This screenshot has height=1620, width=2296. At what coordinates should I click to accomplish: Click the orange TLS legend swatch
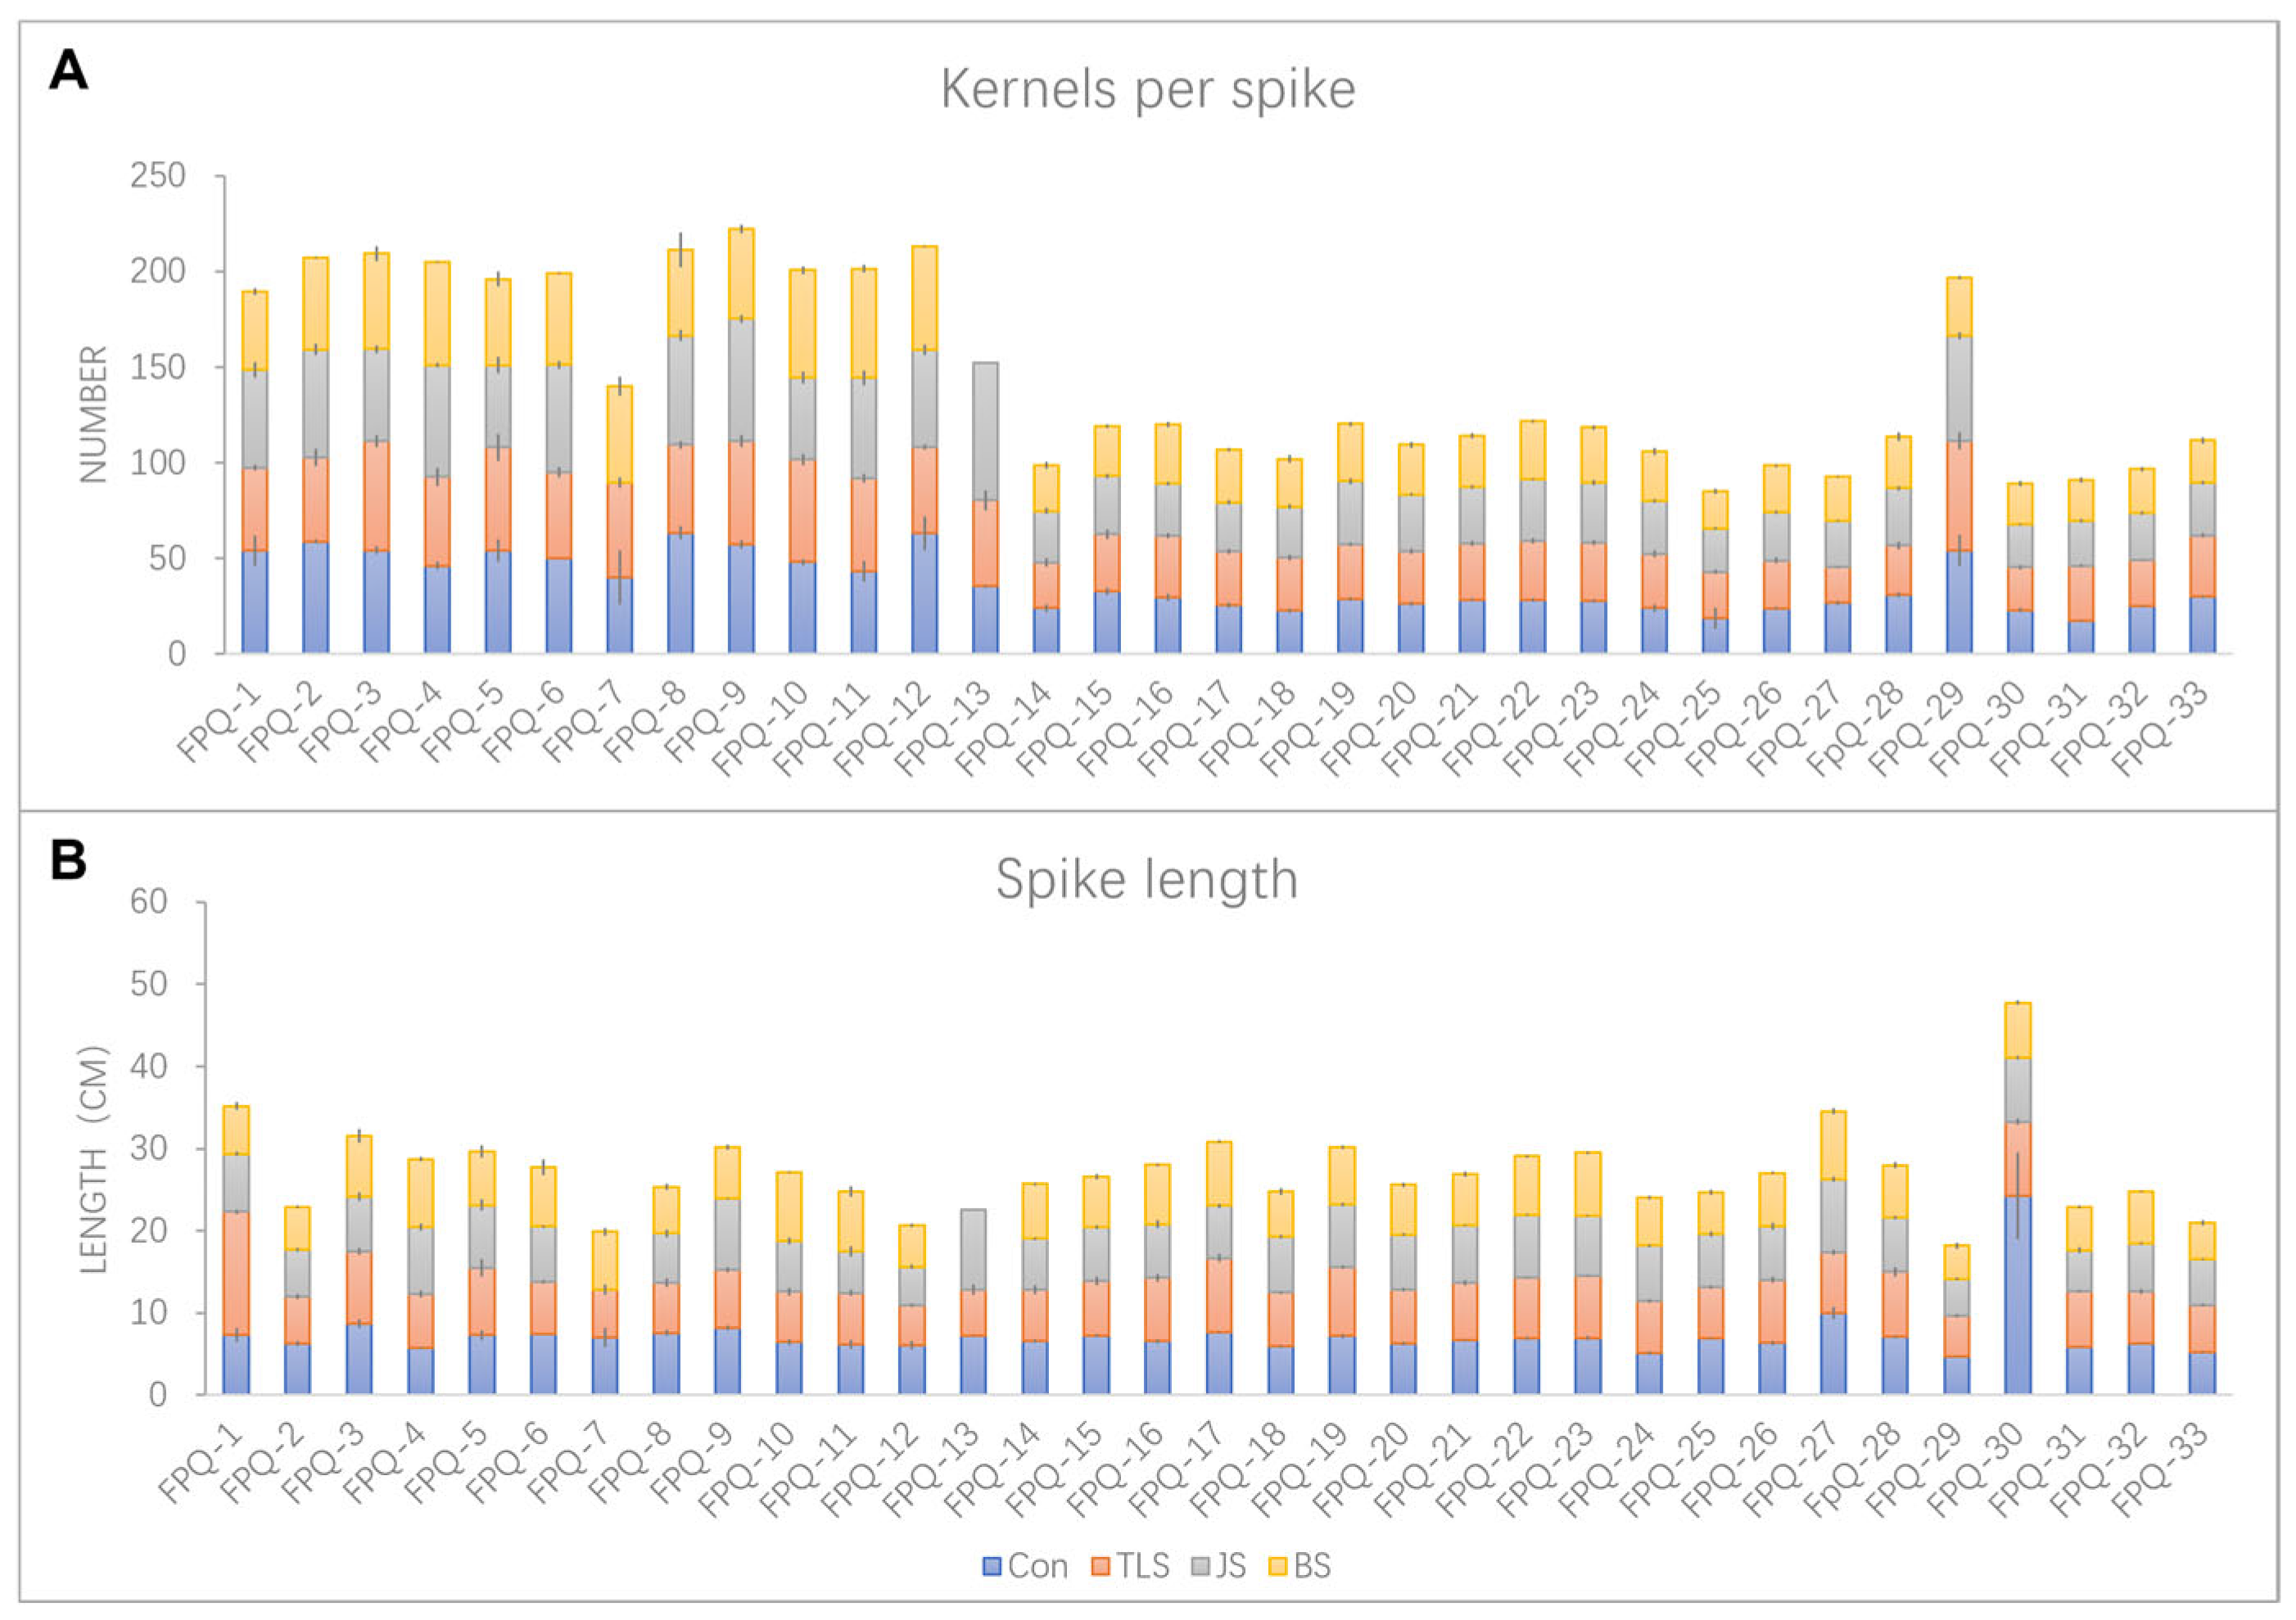tap(1101, 1567)
